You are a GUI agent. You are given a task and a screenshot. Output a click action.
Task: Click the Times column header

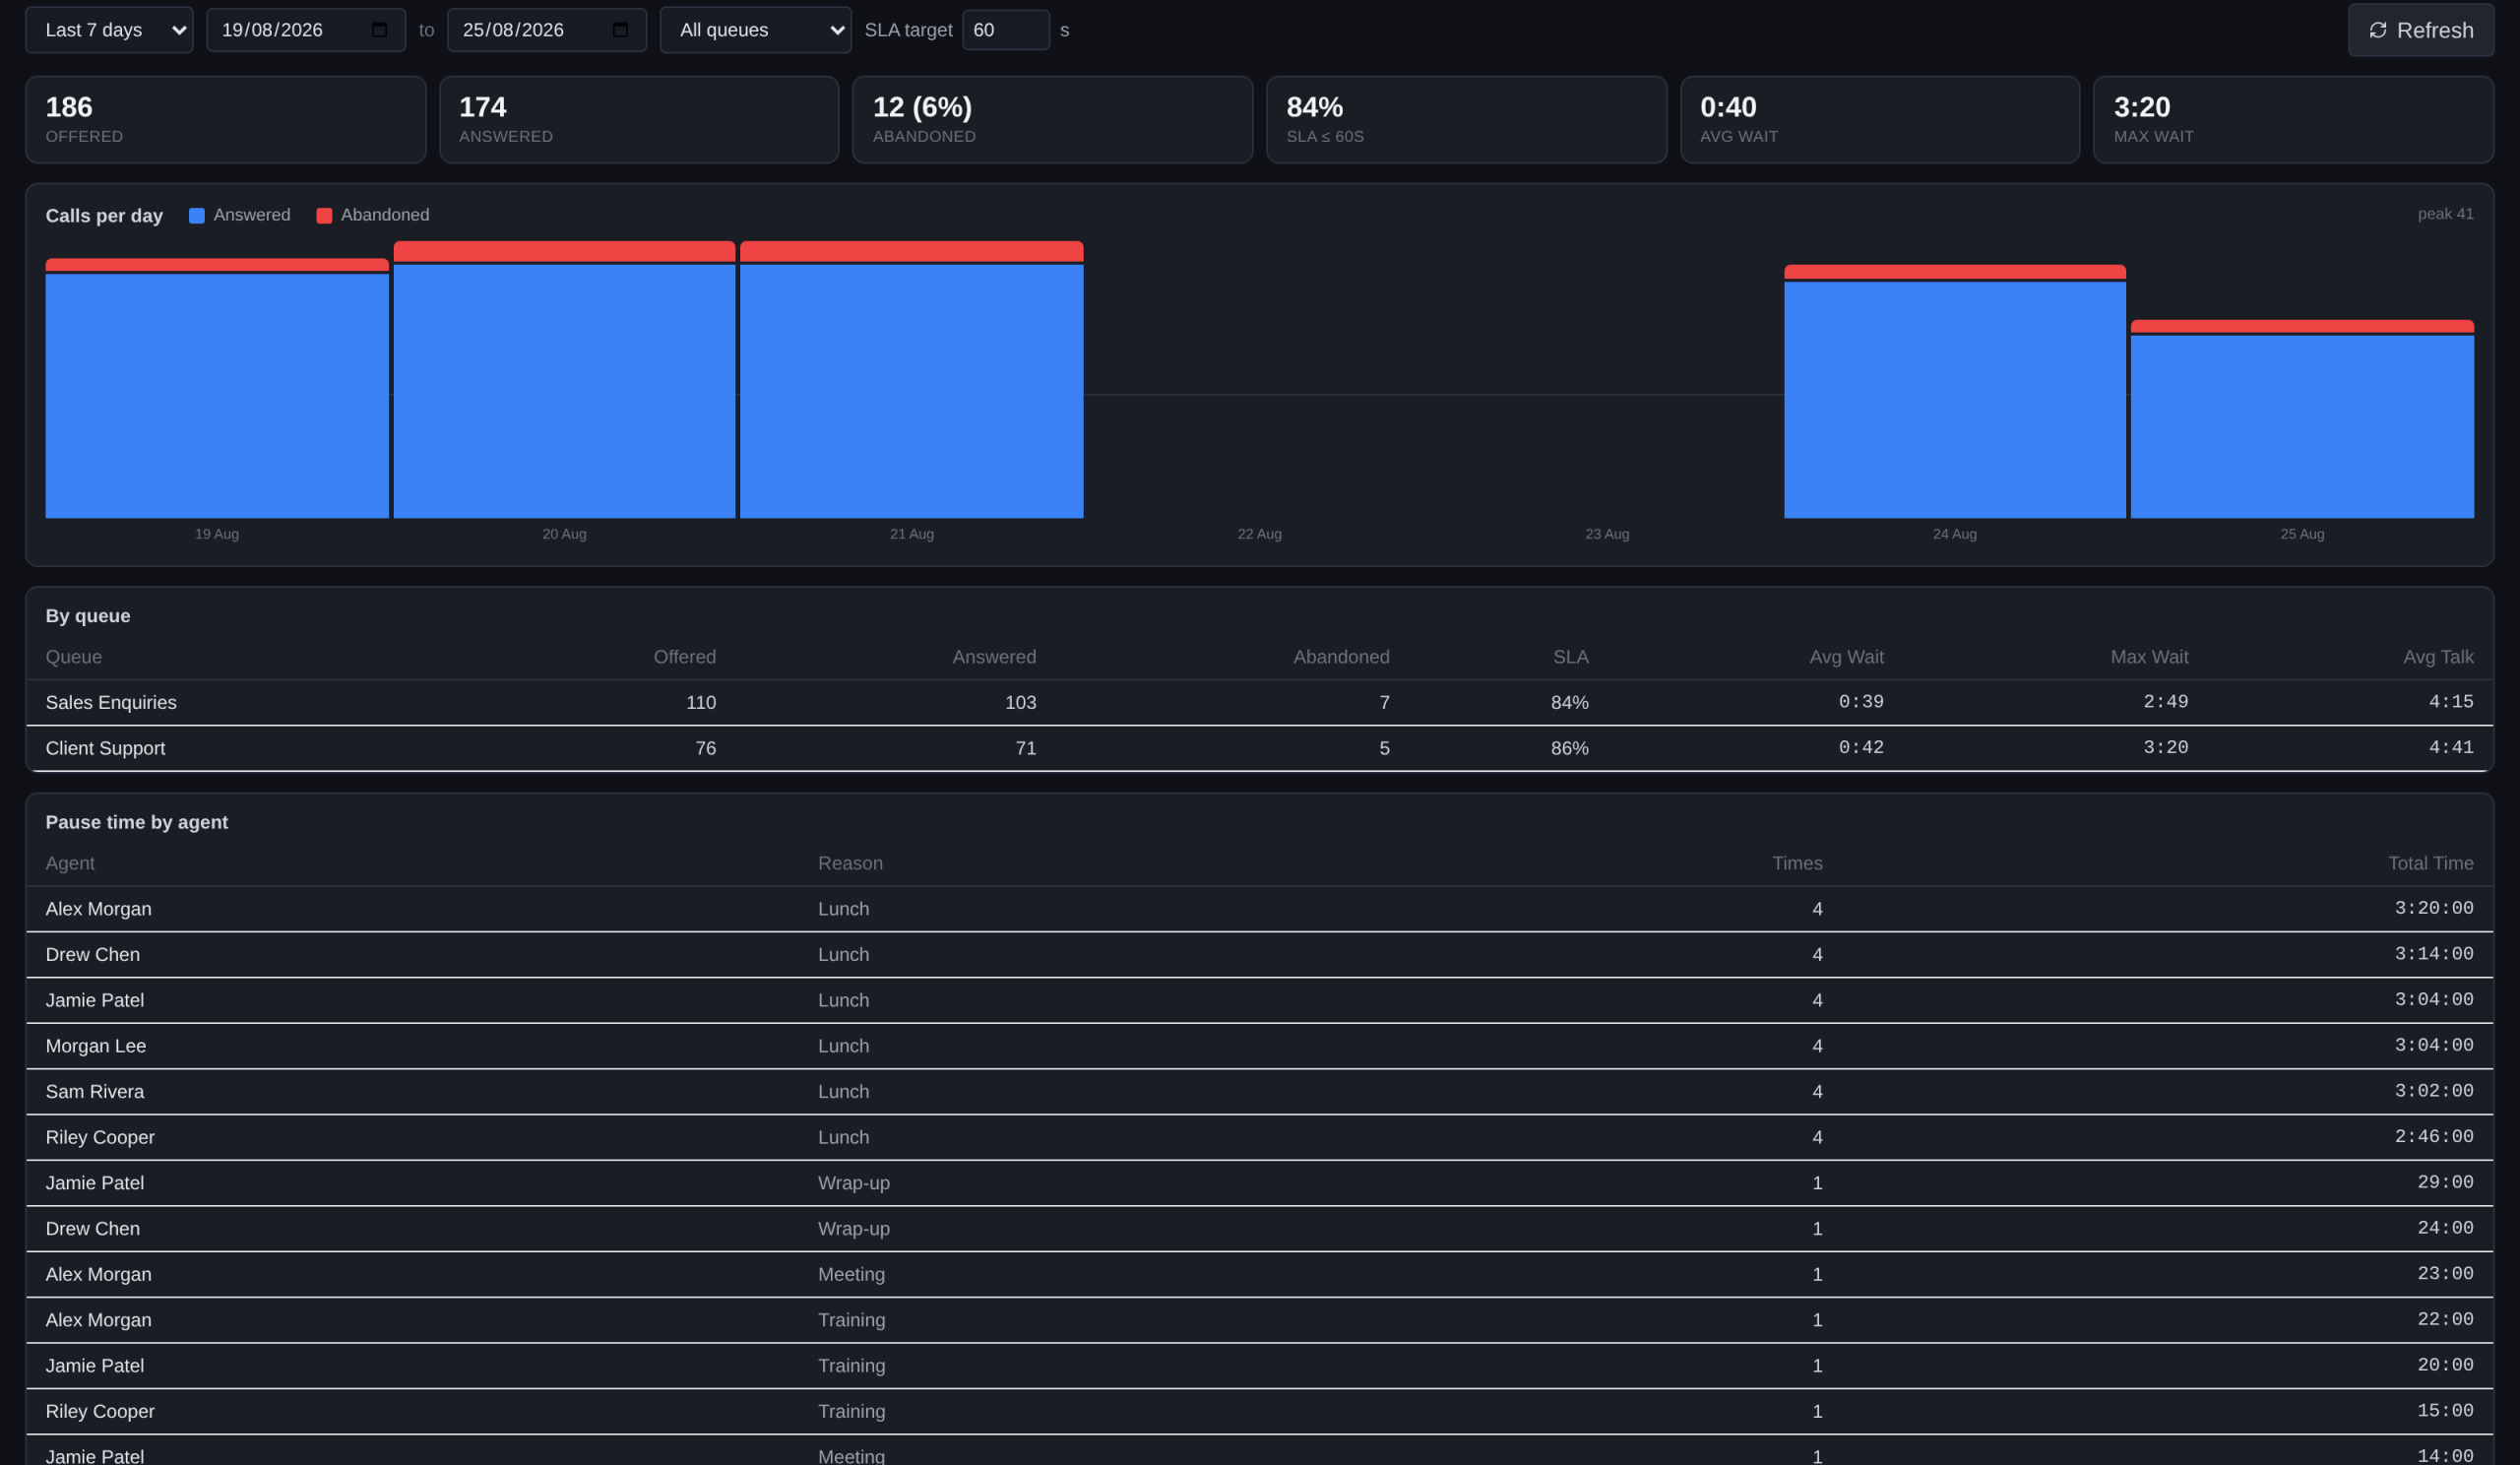point(1797,863)
